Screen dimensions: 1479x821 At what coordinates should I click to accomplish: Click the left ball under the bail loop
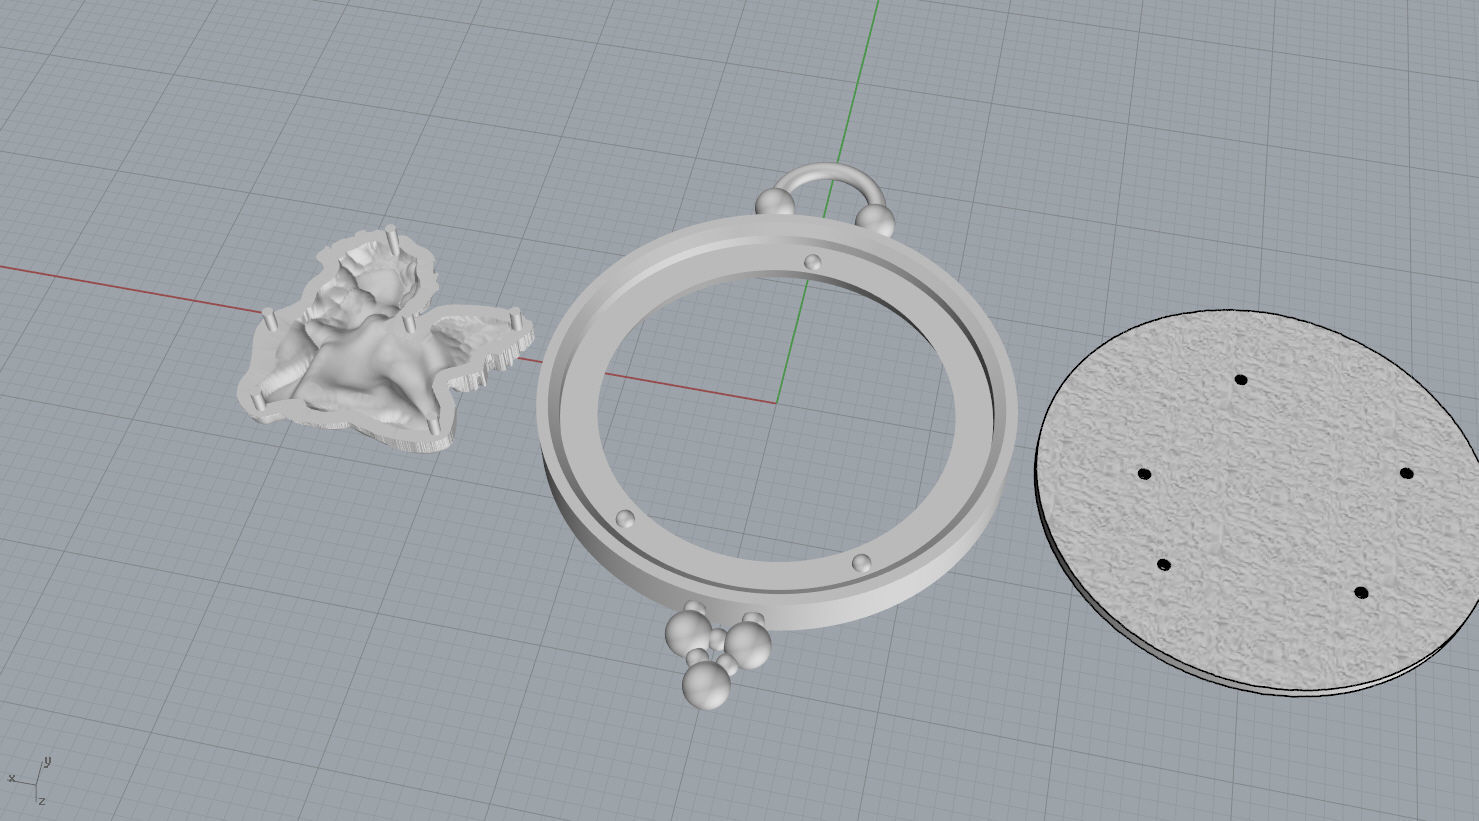pos(774,202)
